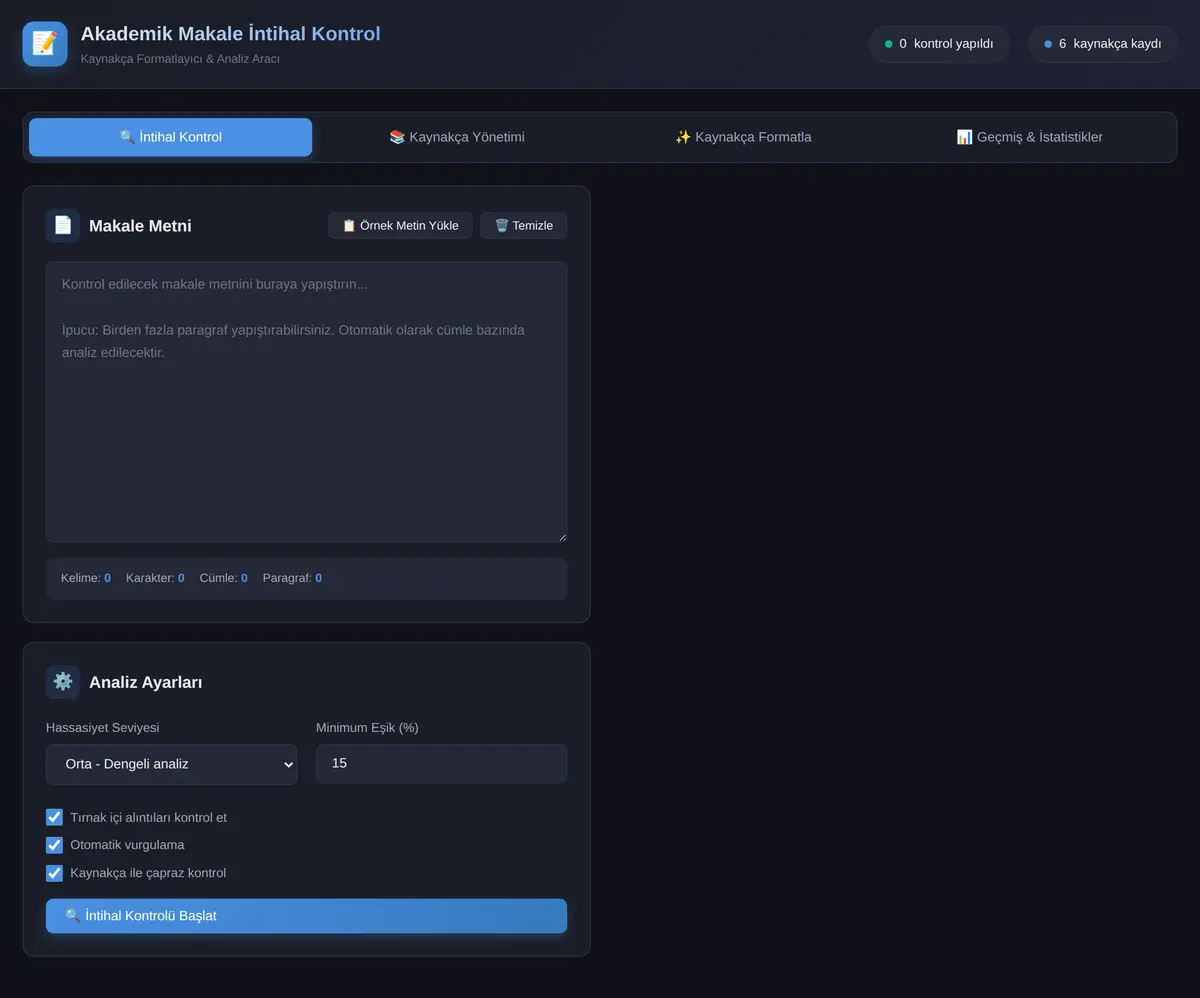Clear the text with the Temizle button
This screenshot has width=1200, height=998.
point(524,225)
